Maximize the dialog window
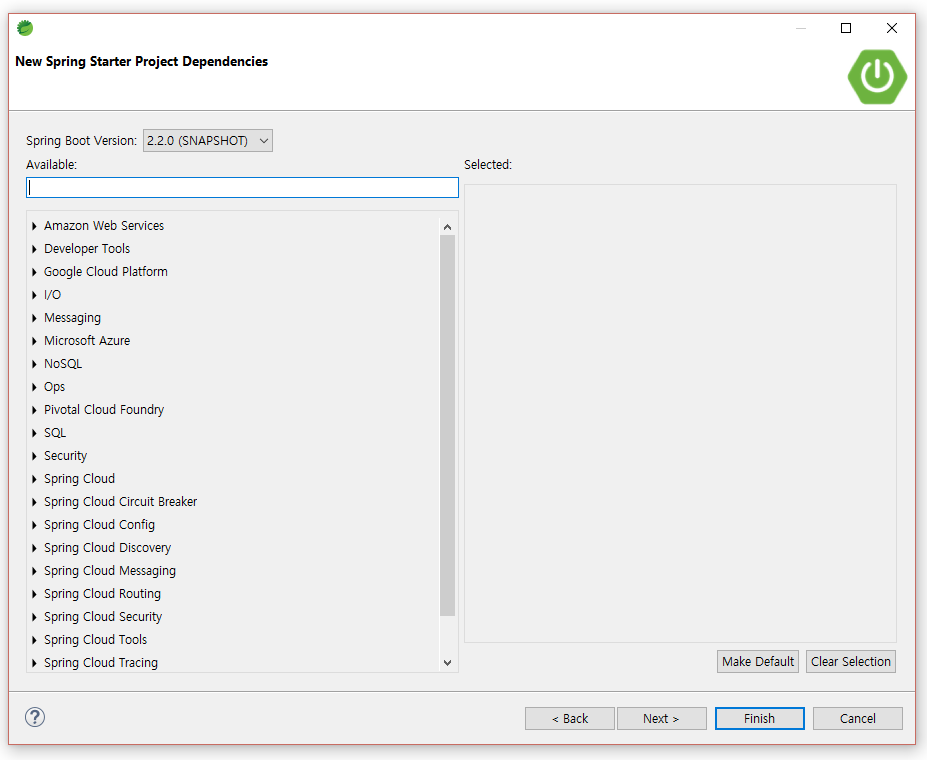This screenshot has height=760, width=927. (x=846, y=28)
